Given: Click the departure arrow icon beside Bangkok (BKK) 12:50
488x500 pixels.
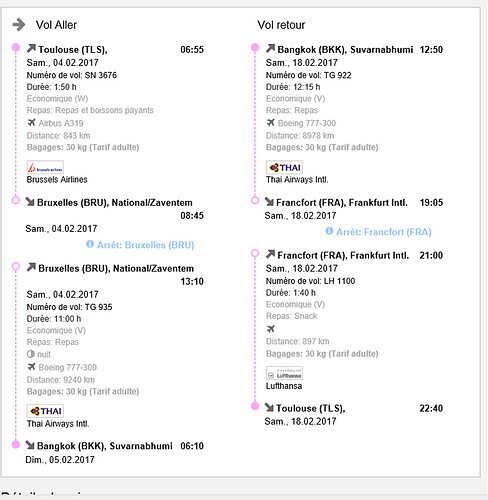Looking at the screenshot, I should [270, 49].
